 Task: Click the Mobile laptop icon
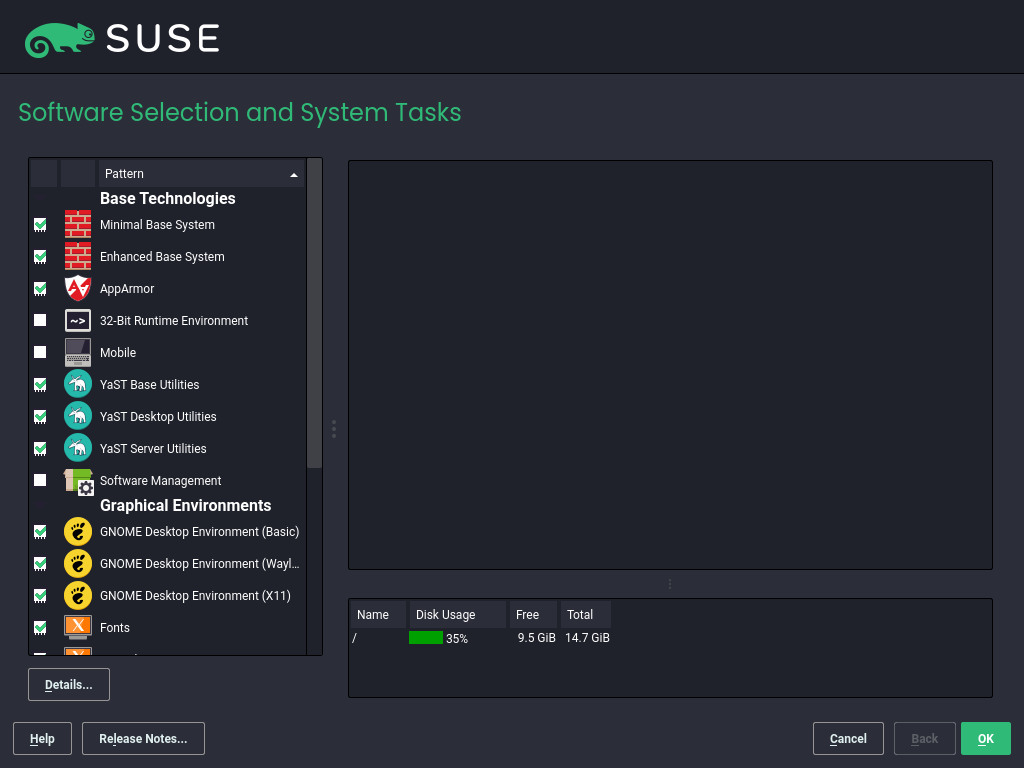[78, 353]
